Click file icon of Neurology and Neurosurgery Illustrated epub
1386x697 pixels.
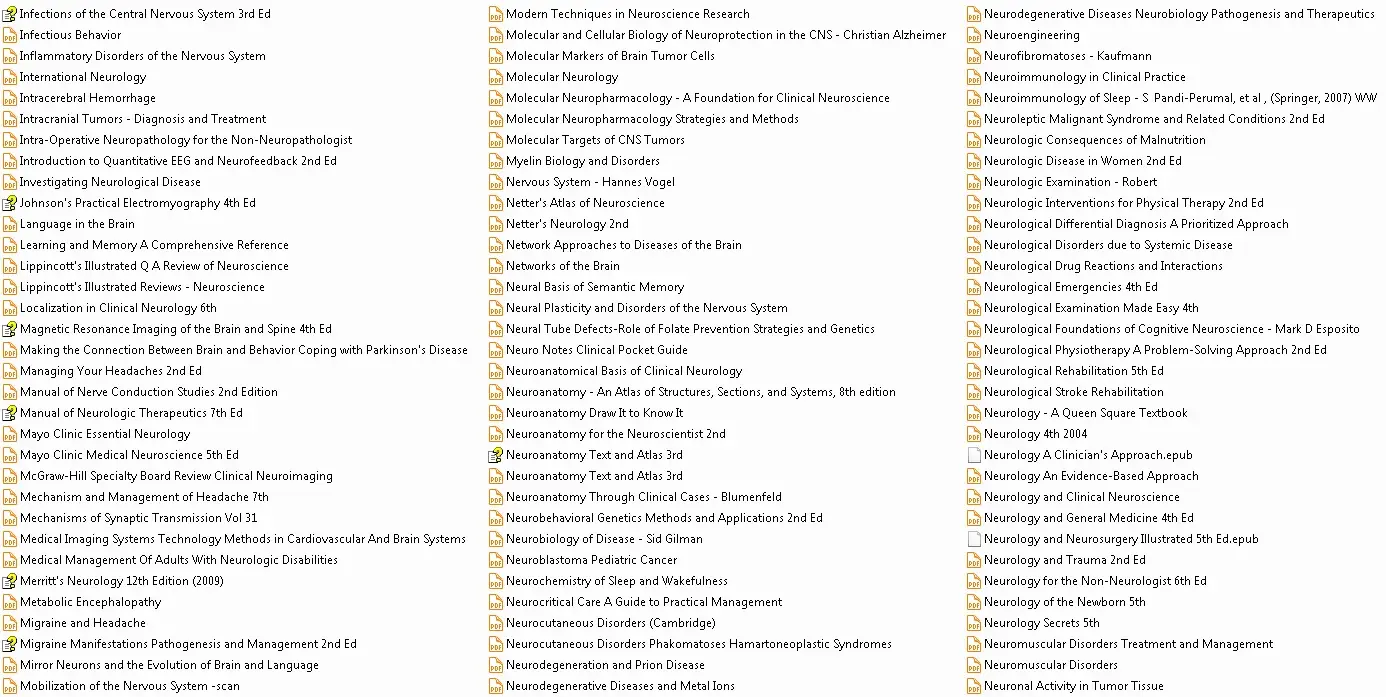tap(974, 539)
